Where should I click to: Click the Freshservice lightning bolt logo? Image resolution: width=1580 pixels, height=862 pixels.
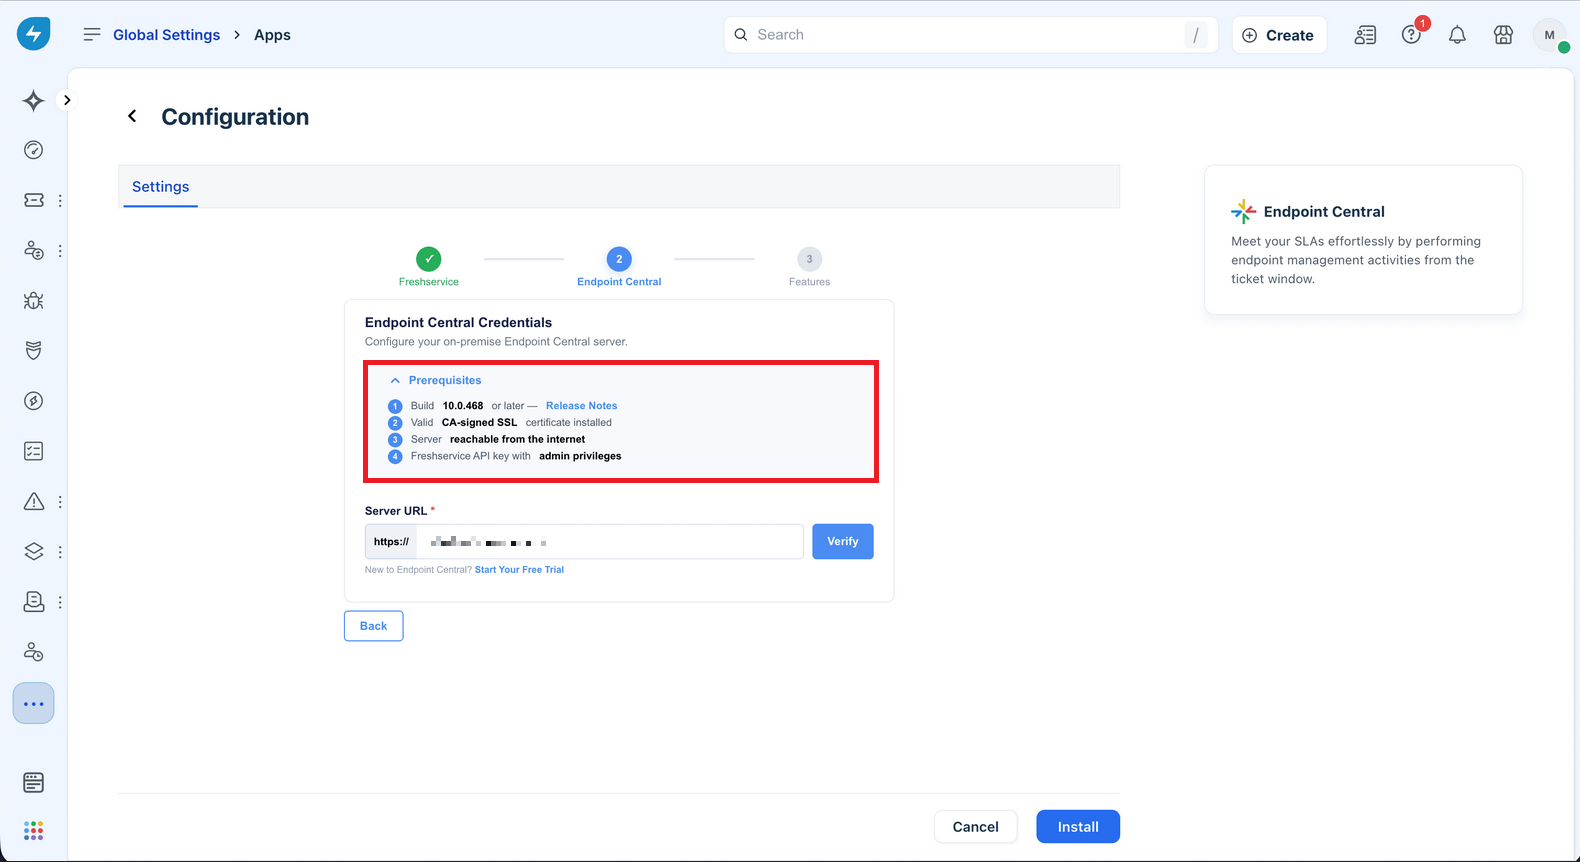click(x=33, y=34)
